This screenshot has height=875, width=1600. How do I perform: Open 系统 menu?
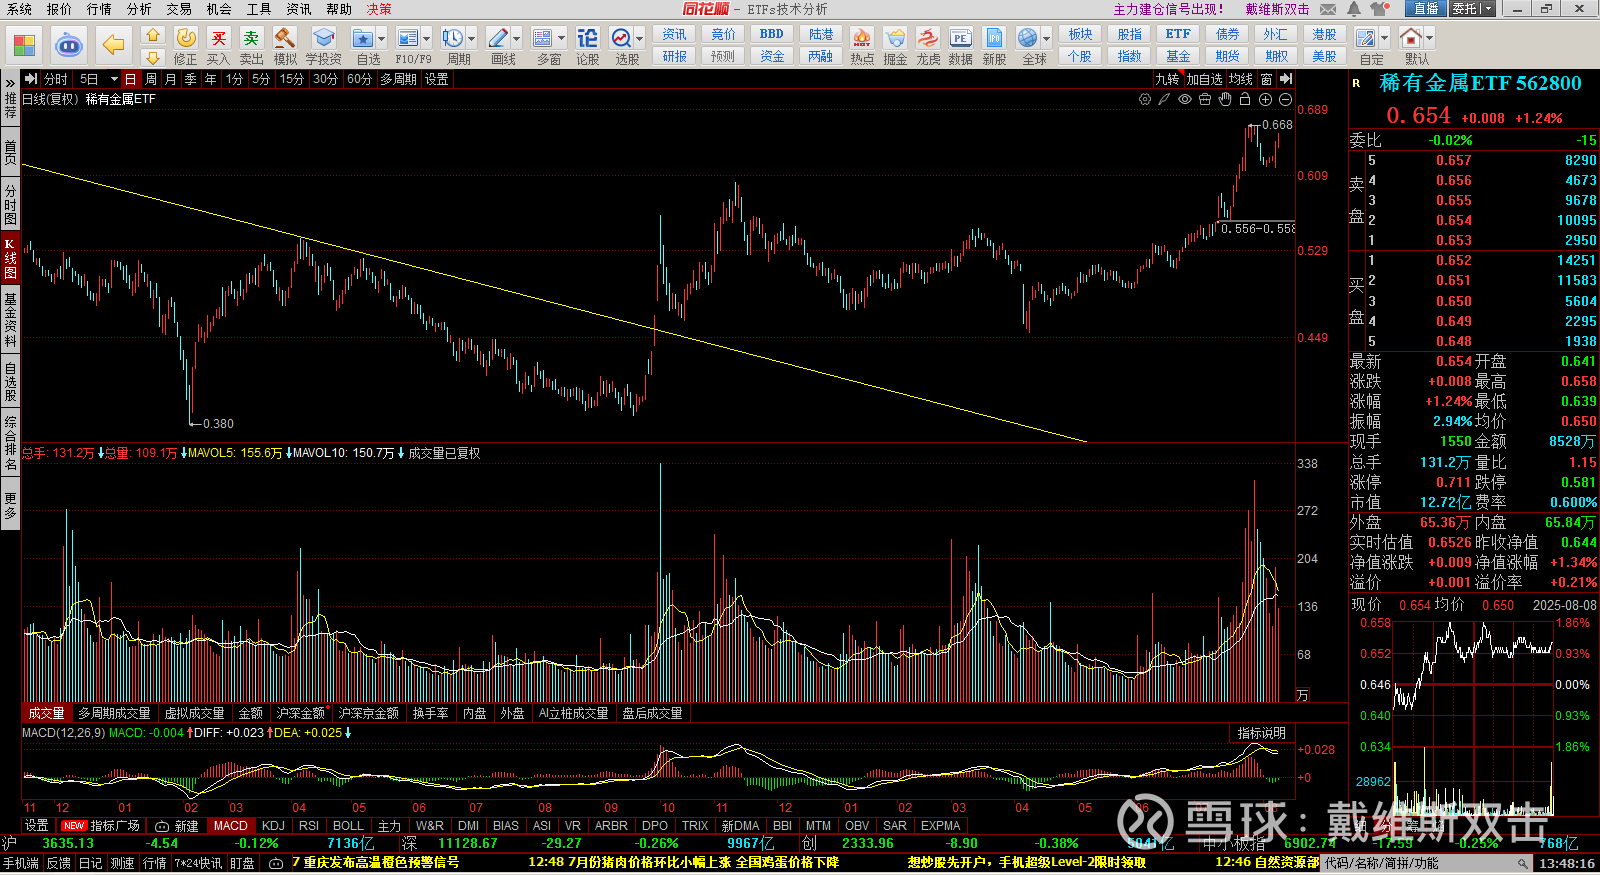tap(19, 9)
